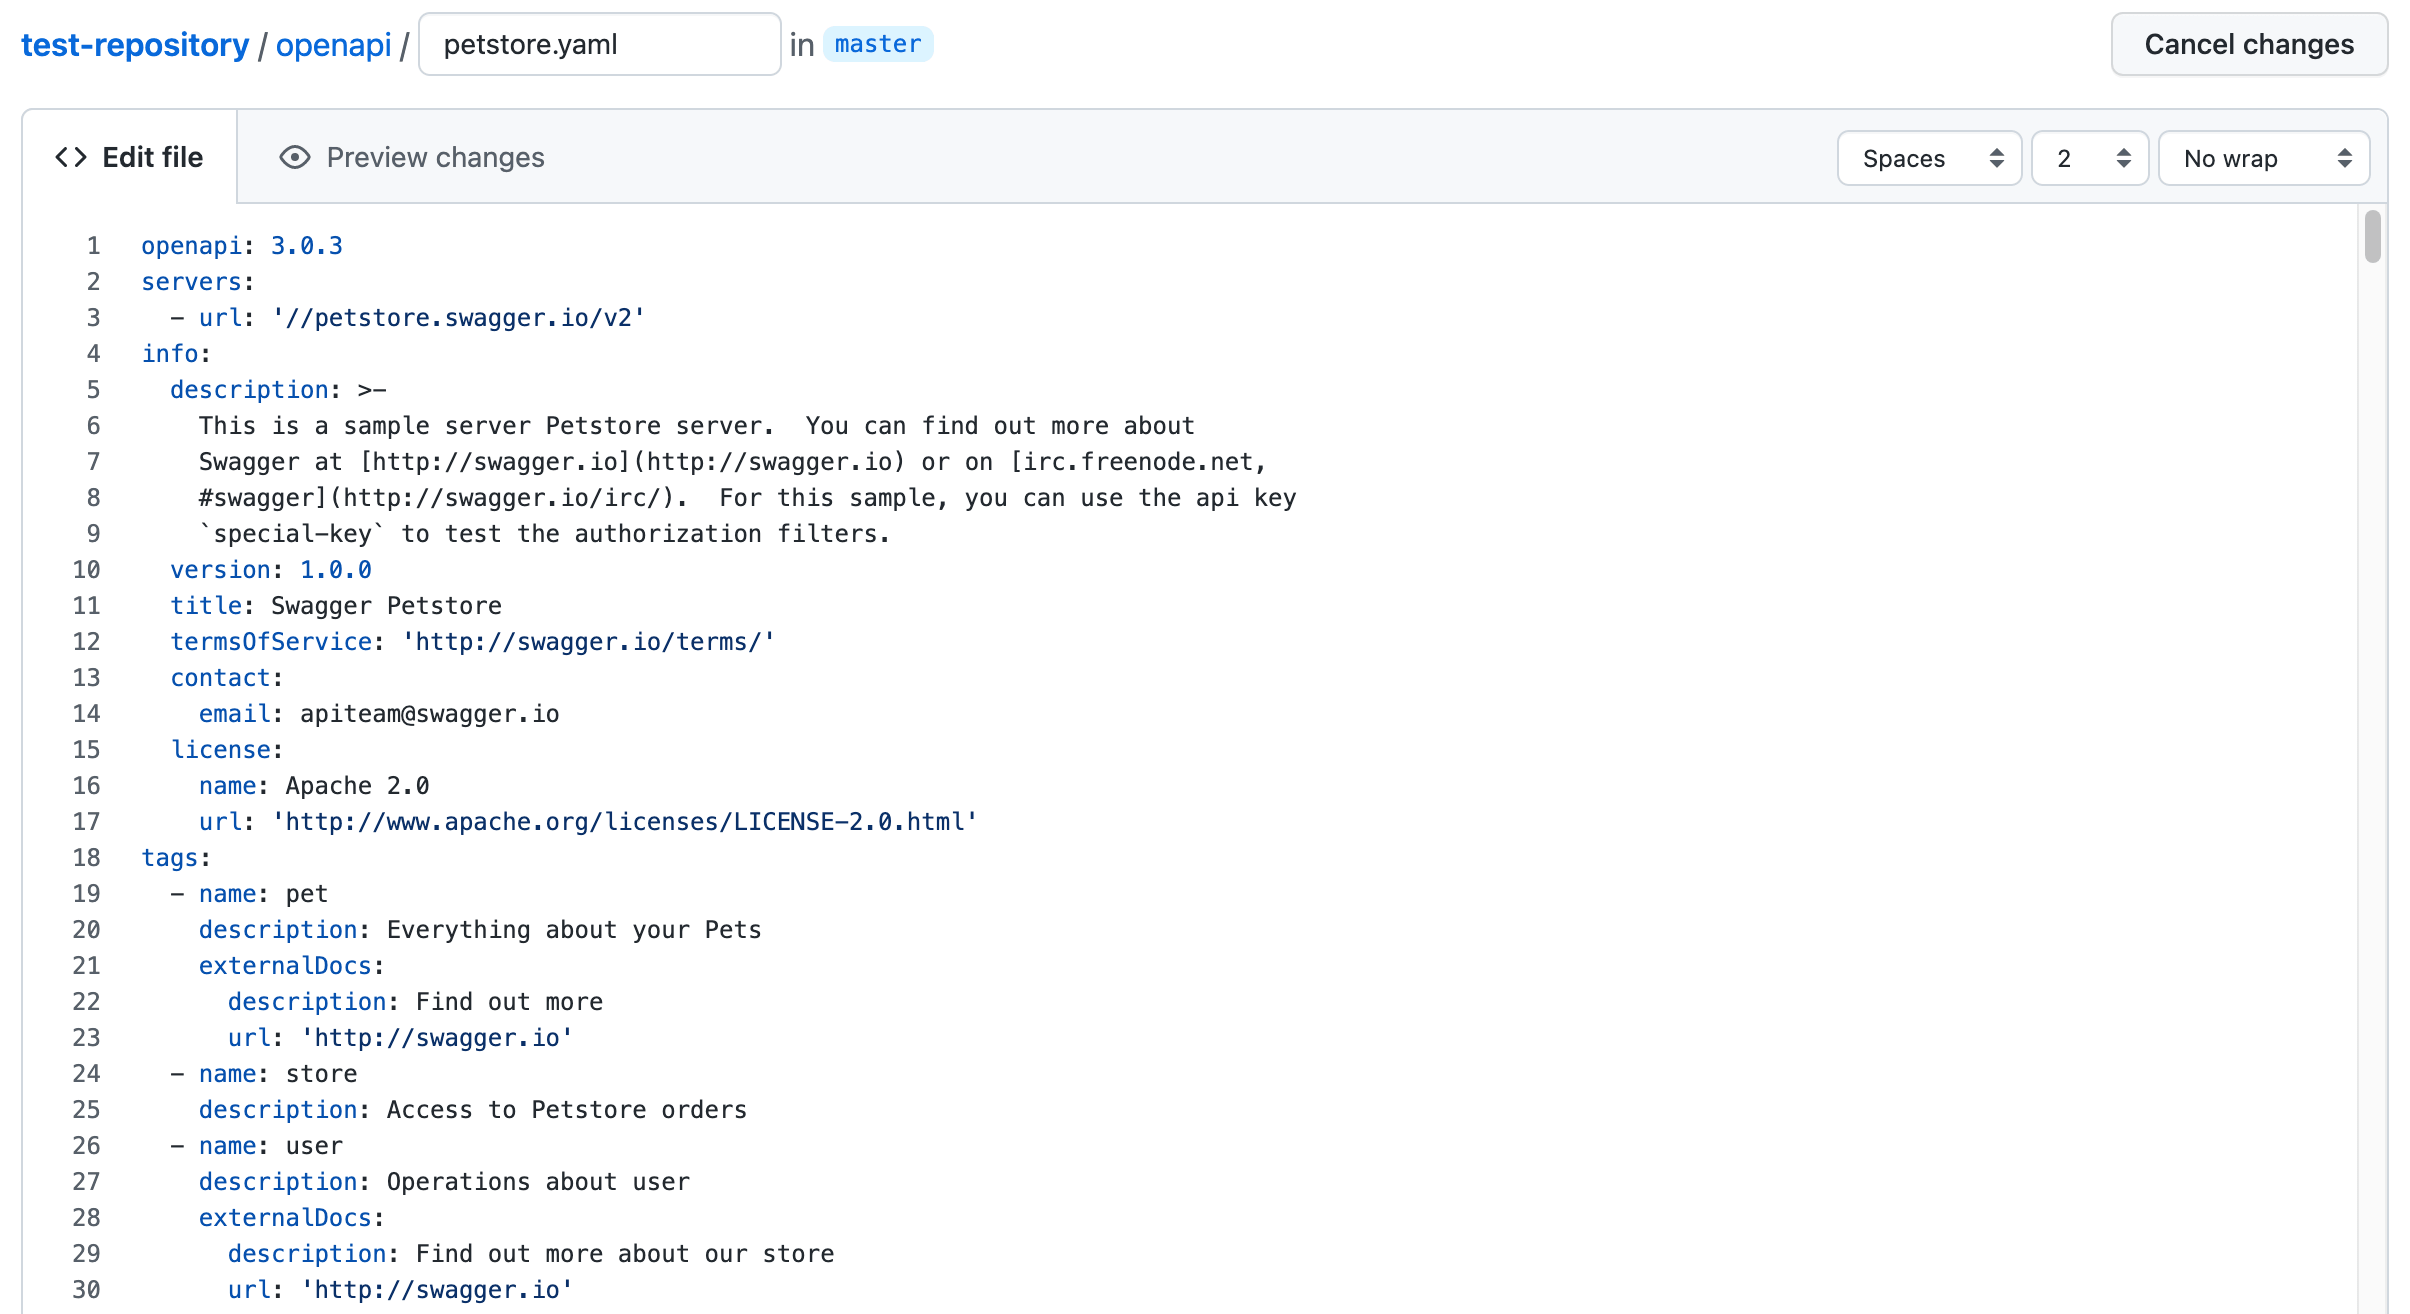Image resolution: width=2410 pixels, height=1314 pixels.
Task: Click the '- name: pet' line
Action: pyautogui.click(x=249, y=894)
